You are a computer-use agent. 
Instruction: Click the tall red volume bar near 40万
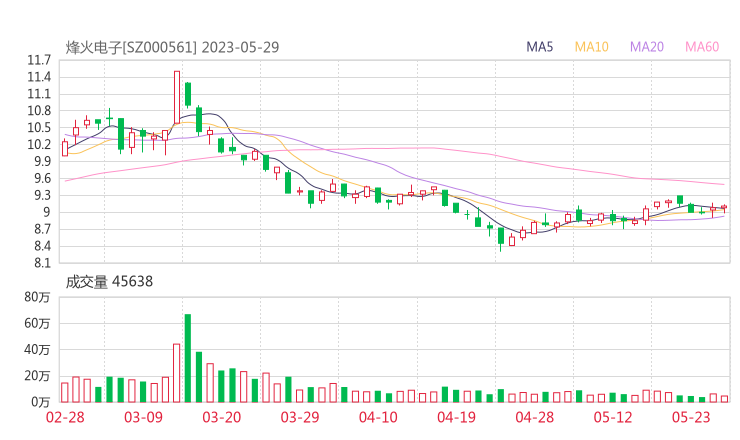tap(177, 373)
